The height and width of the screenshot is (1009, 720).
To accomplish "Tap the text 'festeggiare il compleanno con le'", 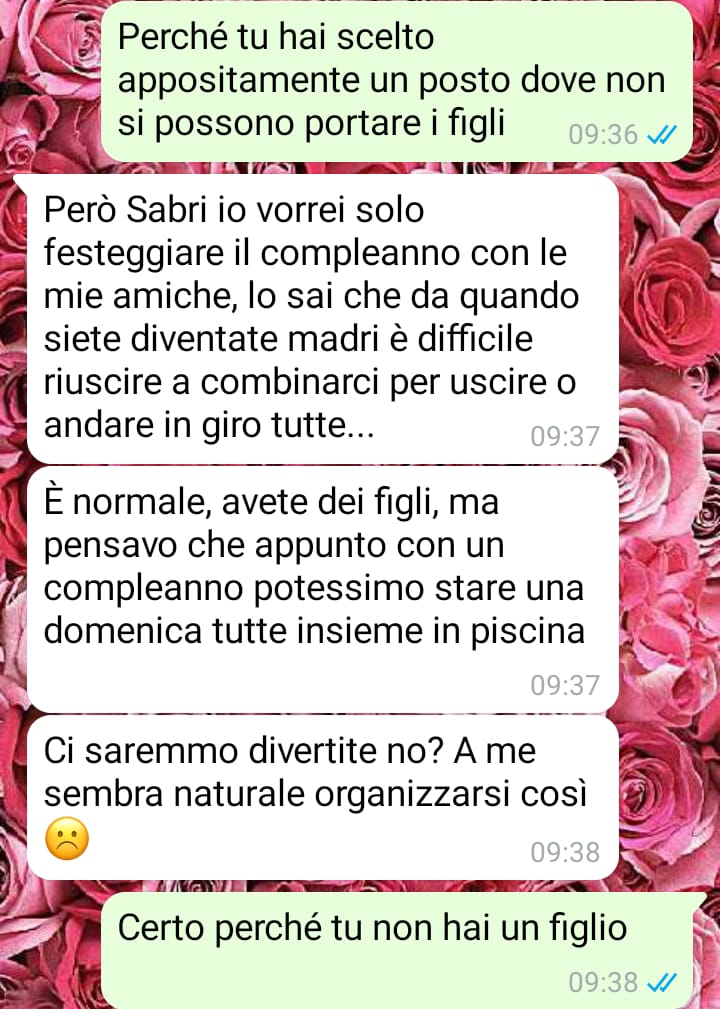I will click(x=305, y=254).
